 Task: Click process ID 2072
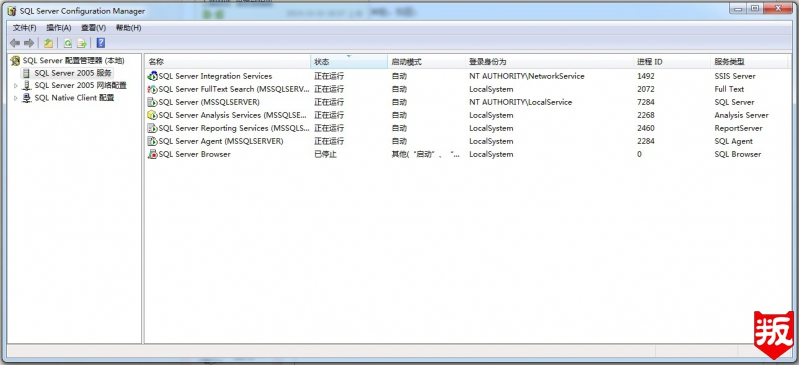(x=646, y=89)
